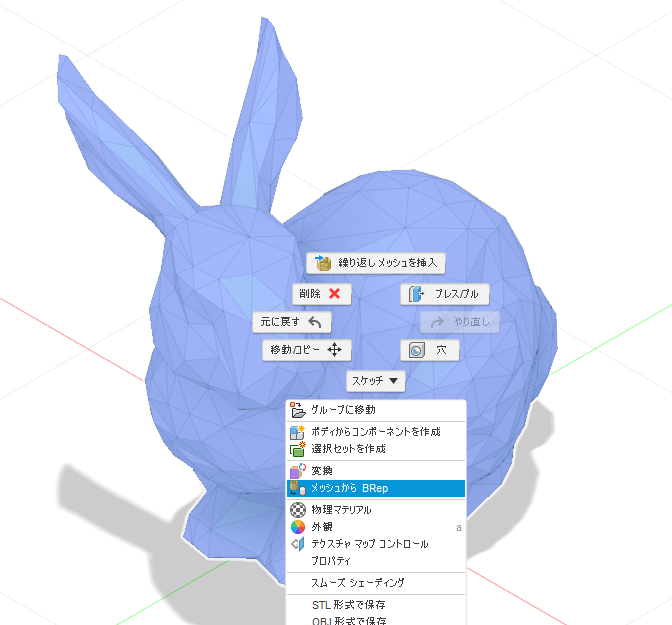The image size is (672, 625).
Task: Click the redo arrow icon
Action: pos(437,322)
